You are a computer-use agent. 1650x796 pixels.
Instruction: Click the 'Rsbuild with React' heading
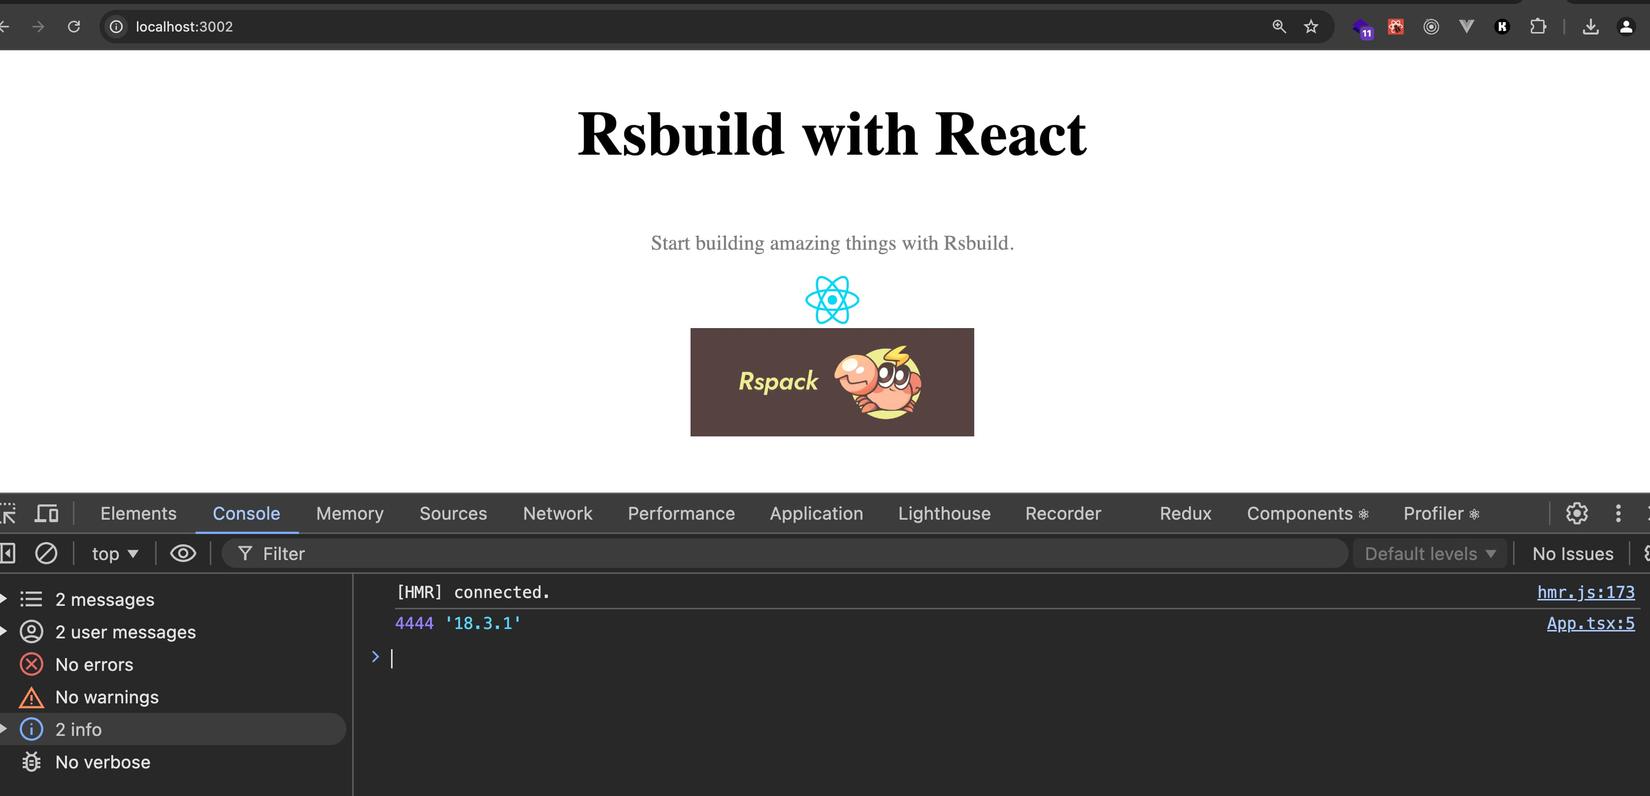pyautogui.click(x=832, y=133)
